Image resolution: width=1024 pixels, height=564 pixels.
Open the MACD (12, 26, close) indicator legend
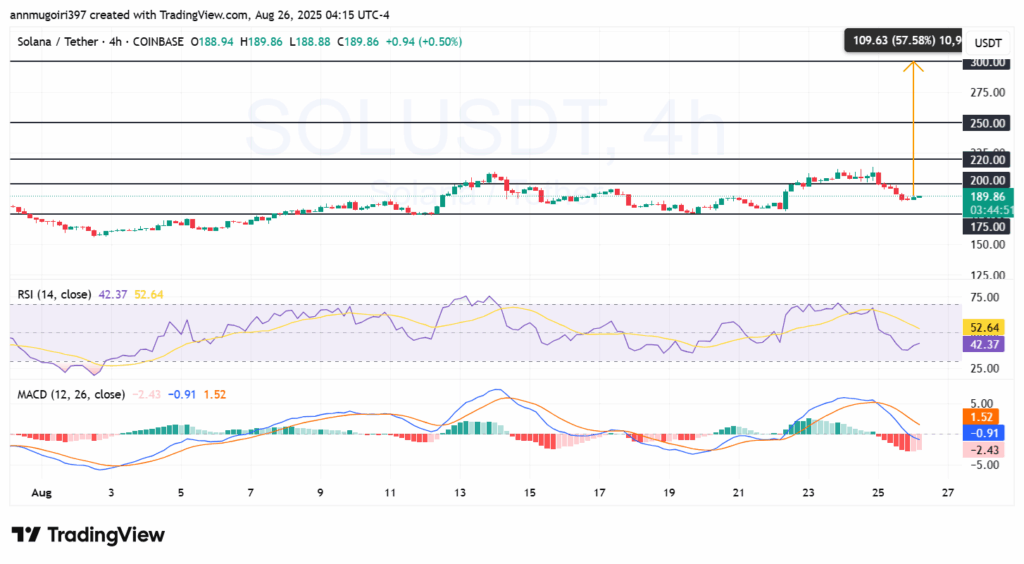pyautogui.click(x=71, y=394)
